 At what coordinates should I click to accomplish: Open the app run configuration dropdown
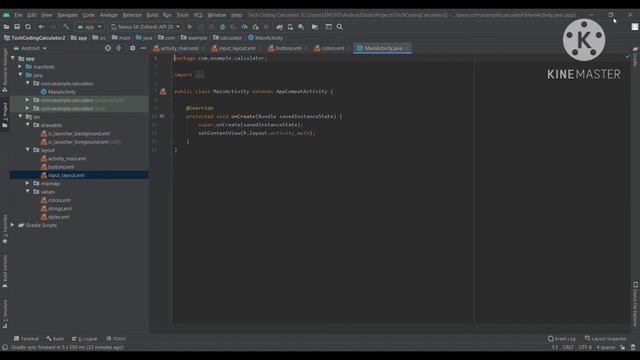[89, 27]
